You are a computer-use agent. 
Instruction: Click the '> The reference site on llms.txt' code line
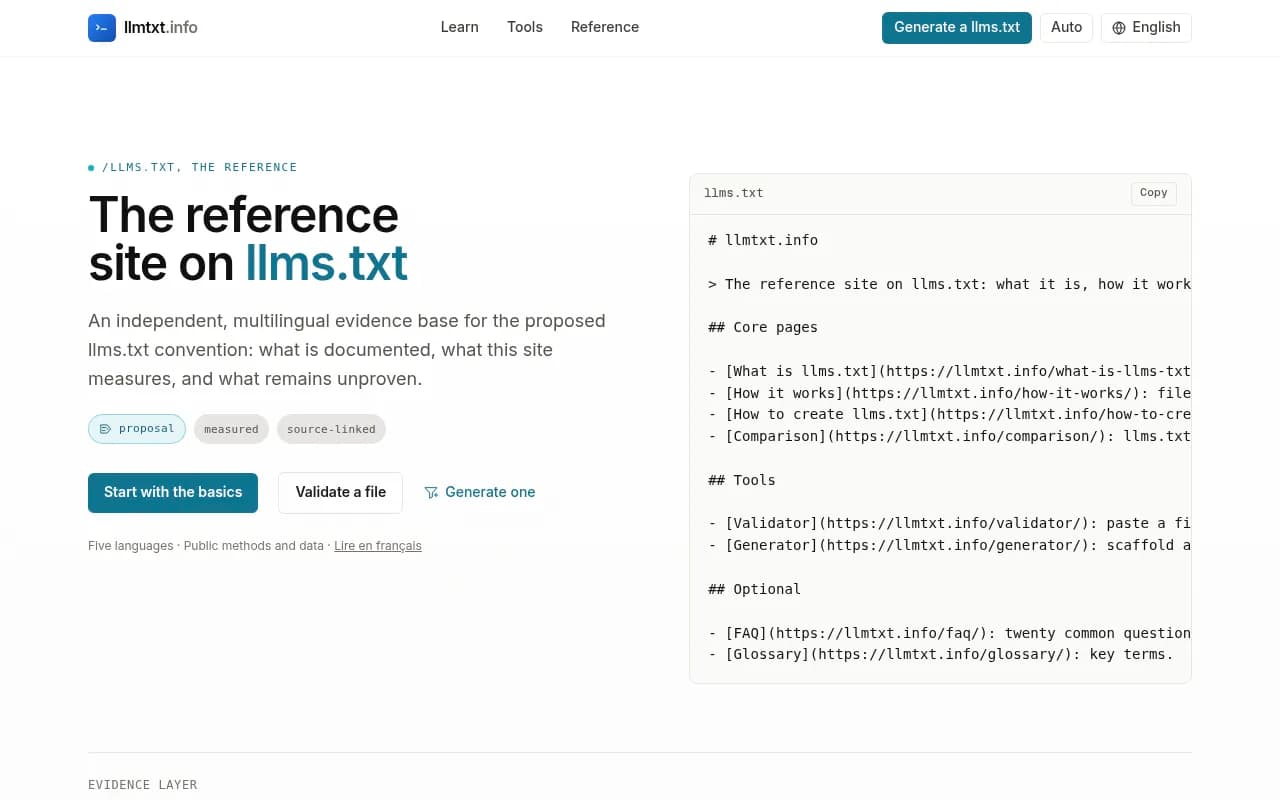pyautogui.click(x=949, y=284)
